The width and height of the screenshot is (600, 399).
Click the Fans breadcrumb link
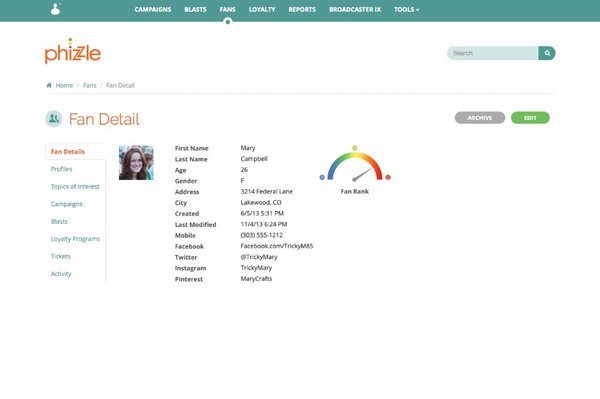click(x=90, y=85)
